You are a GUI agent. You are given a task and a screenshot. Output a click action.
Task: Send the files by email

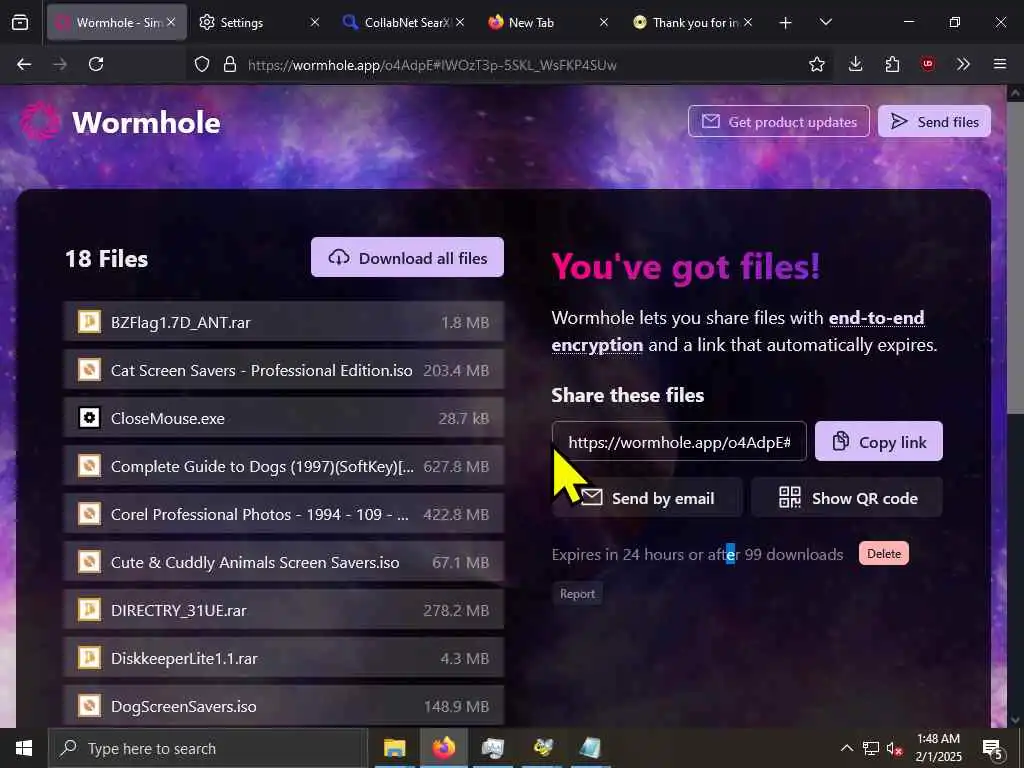coord(647,498)
